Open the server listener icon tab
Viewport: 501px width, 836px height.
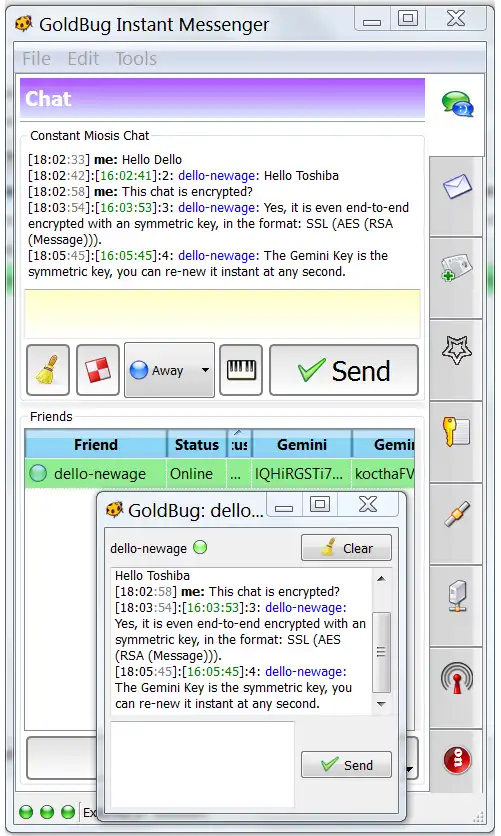pyautogui.click(x=457, y=596)
